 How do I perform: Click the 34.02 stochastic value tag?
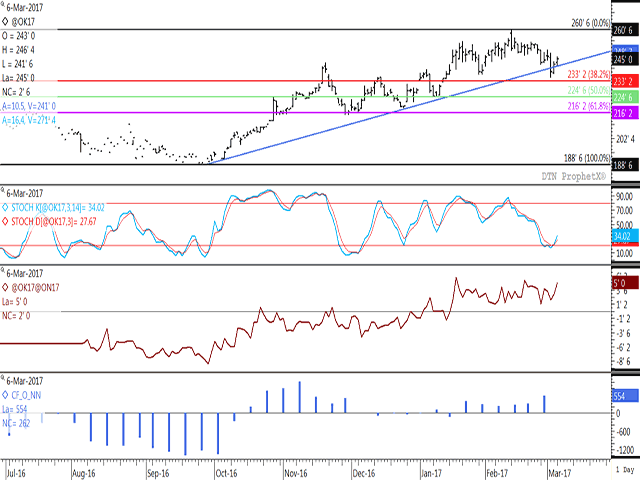point(625,236)
